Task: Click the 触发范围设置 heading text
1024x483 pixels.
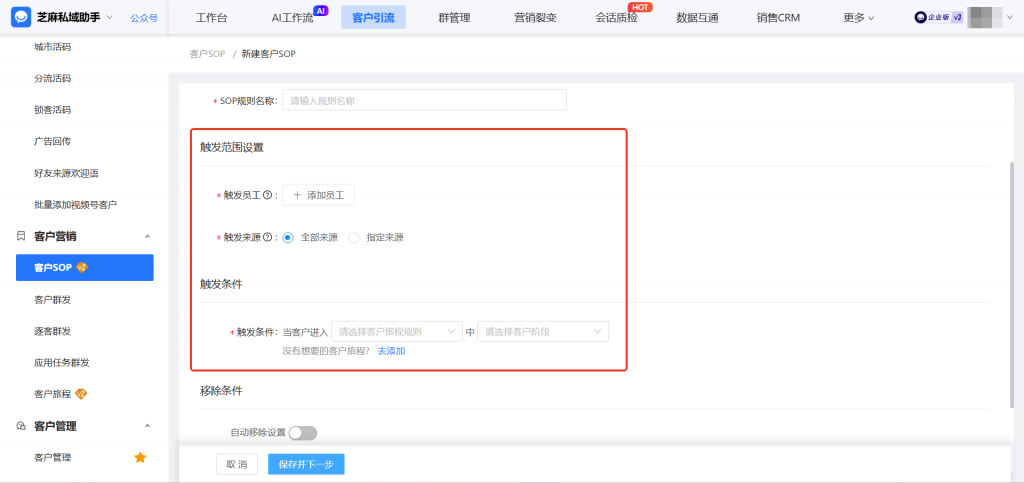Action: (x=232, y=148)
